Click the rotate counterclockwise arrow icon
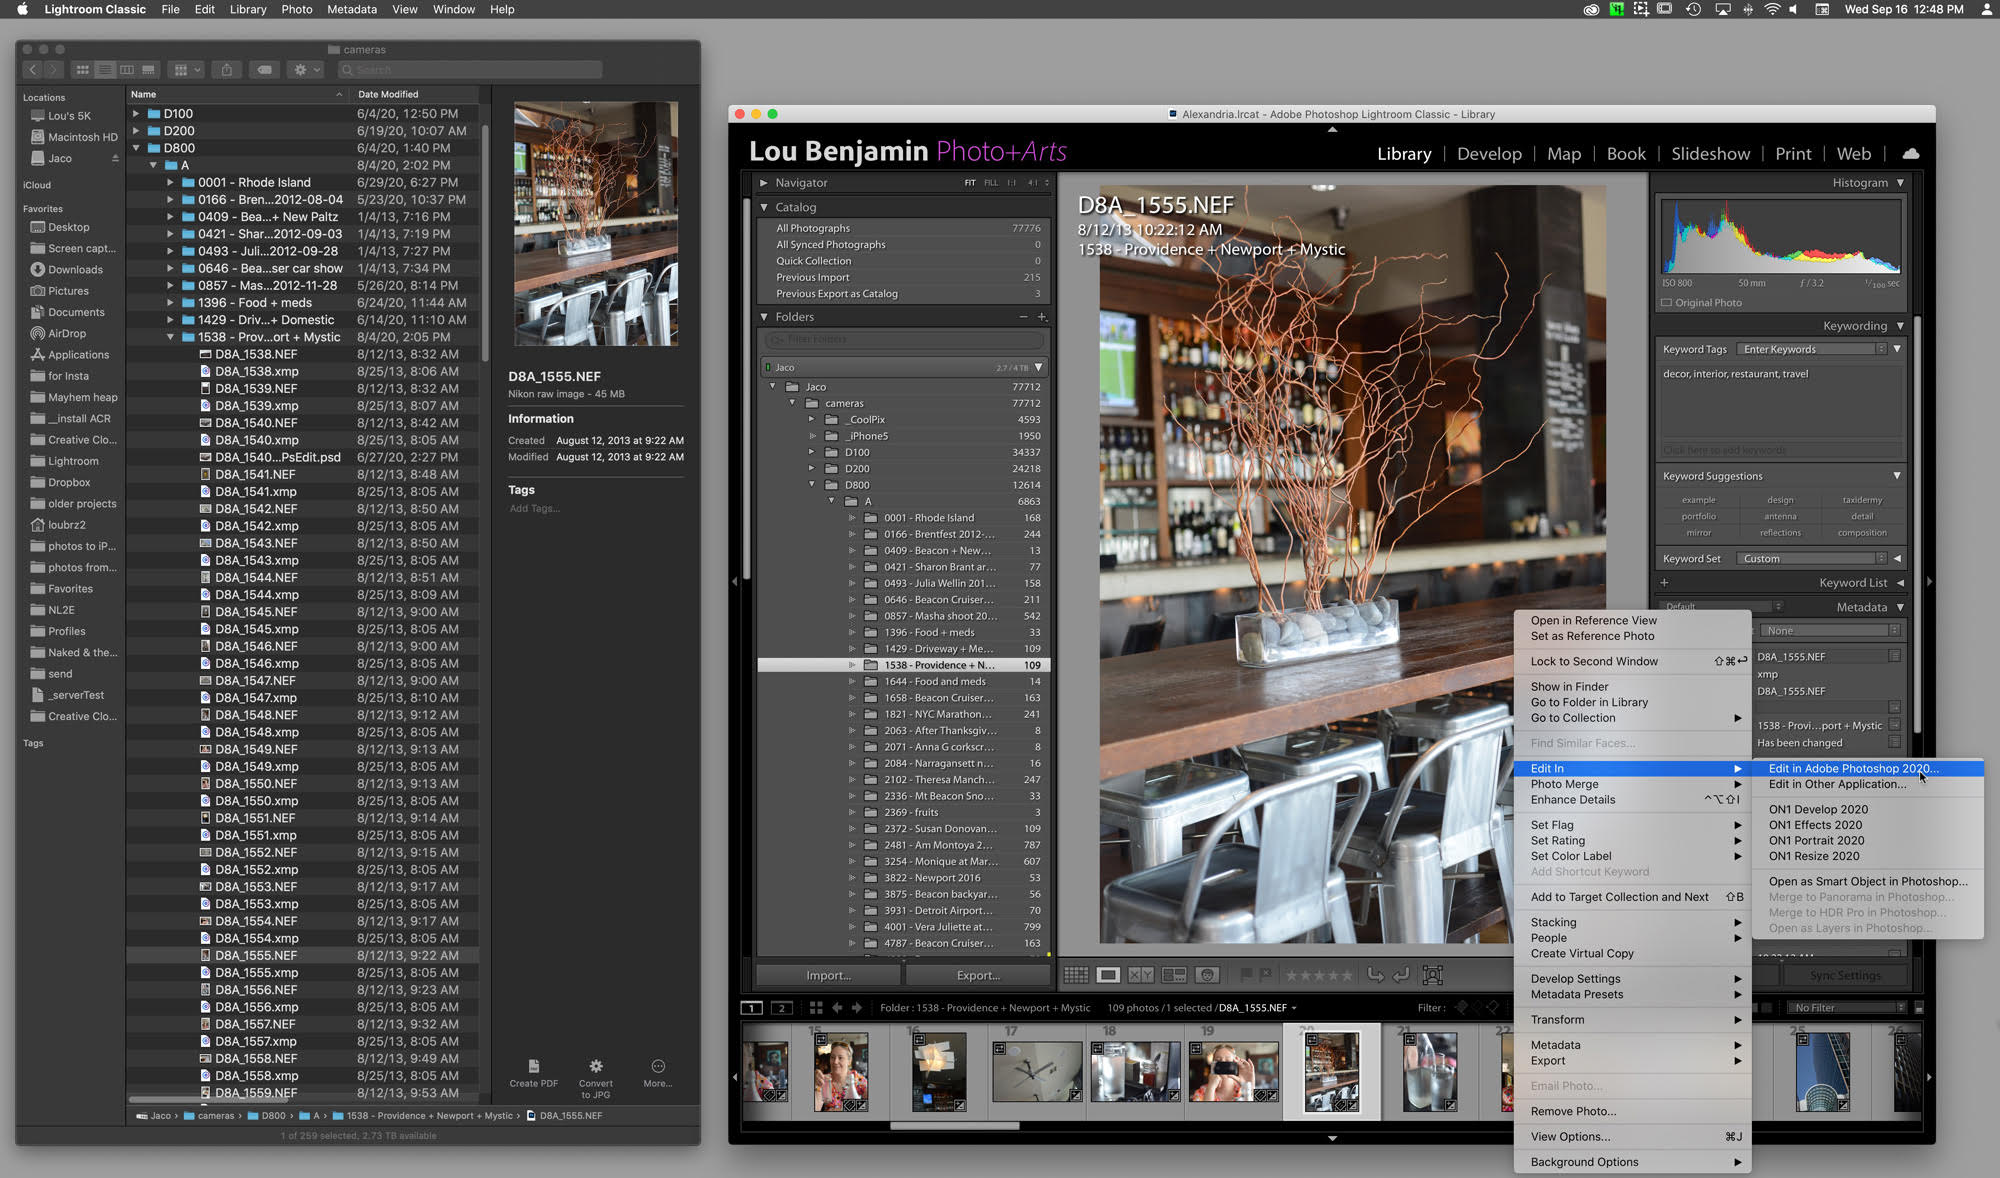 tap(1376, 975)
